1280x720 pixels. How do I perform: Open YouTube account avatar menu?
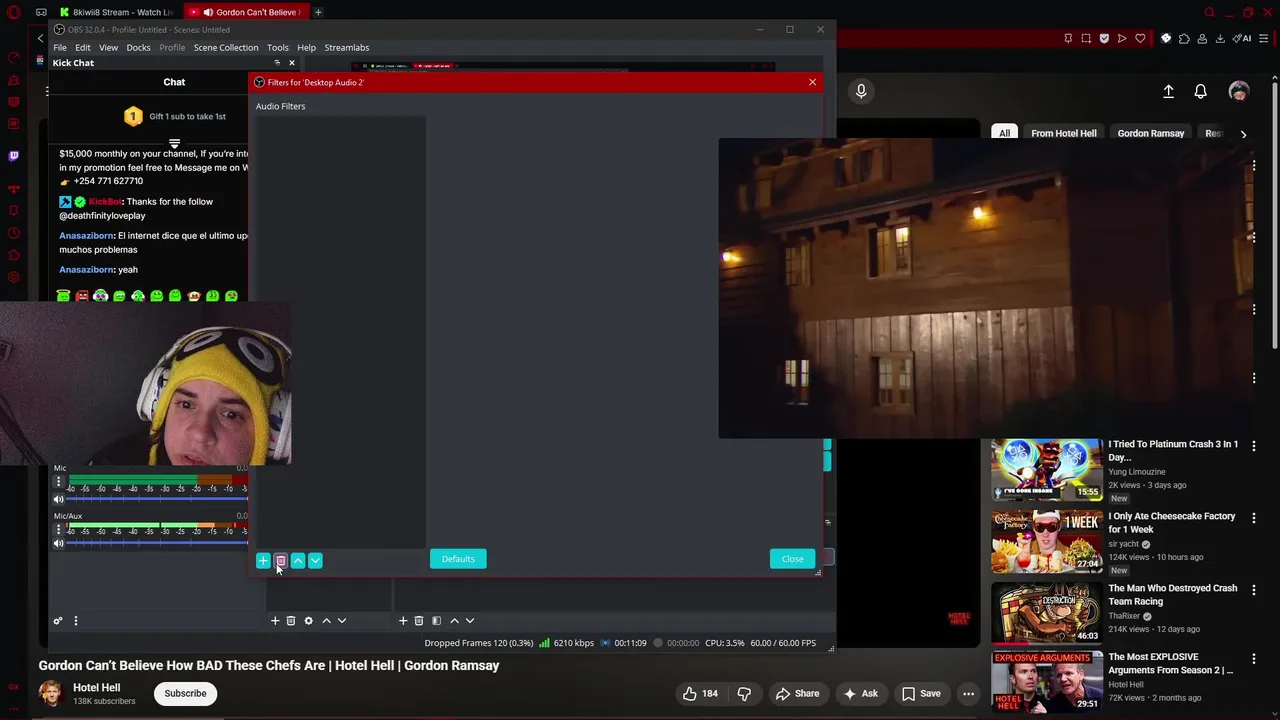pos(1239,91)
